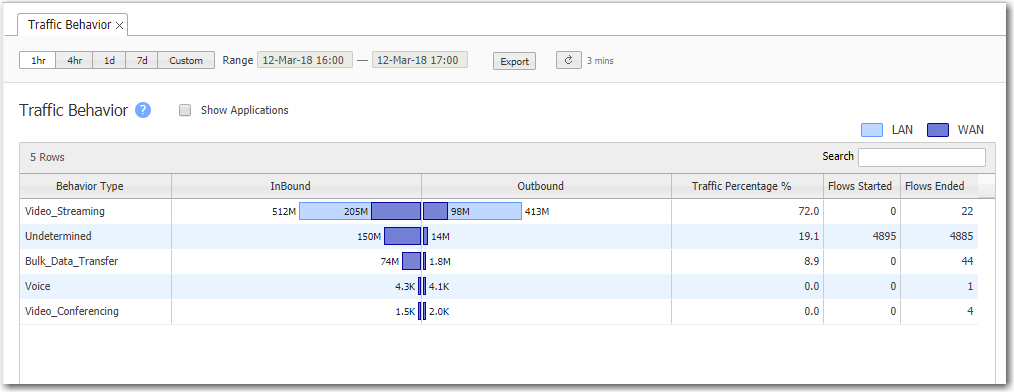Screen dimensions: 1014x392
Task: Select the 1hr time range
Action: (x=38, y=60)
